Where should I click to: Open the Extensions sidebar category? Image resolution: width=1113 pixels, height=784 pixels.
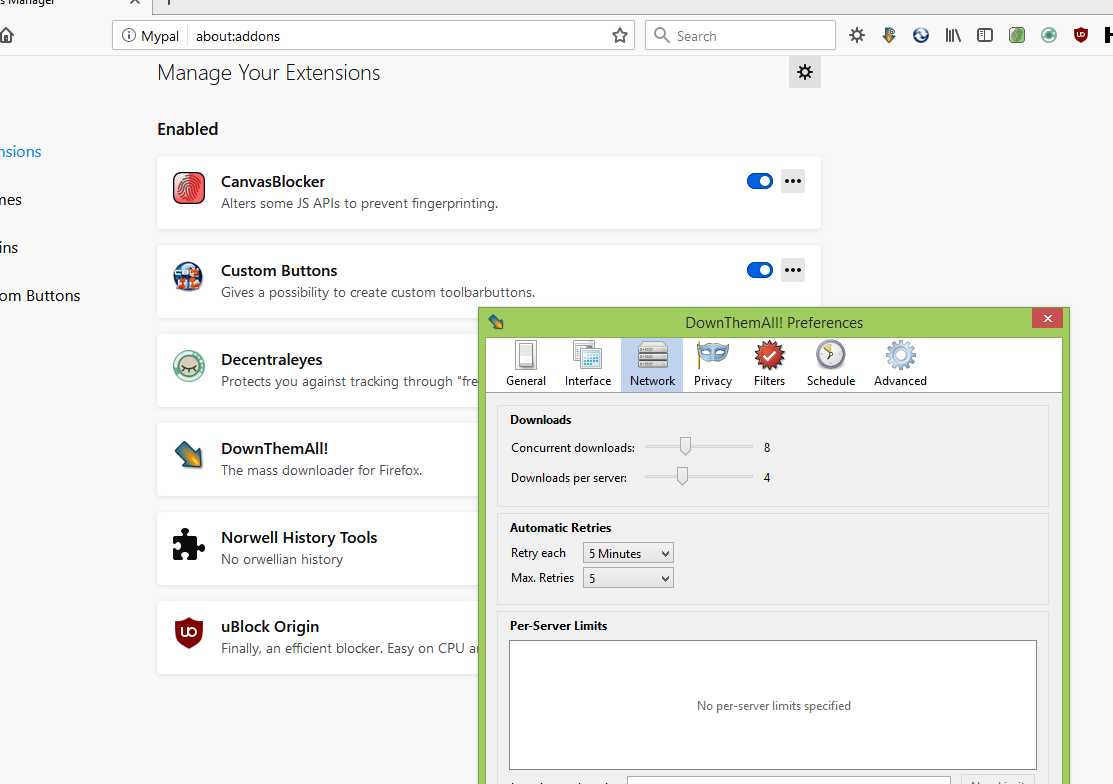point(21,152)
